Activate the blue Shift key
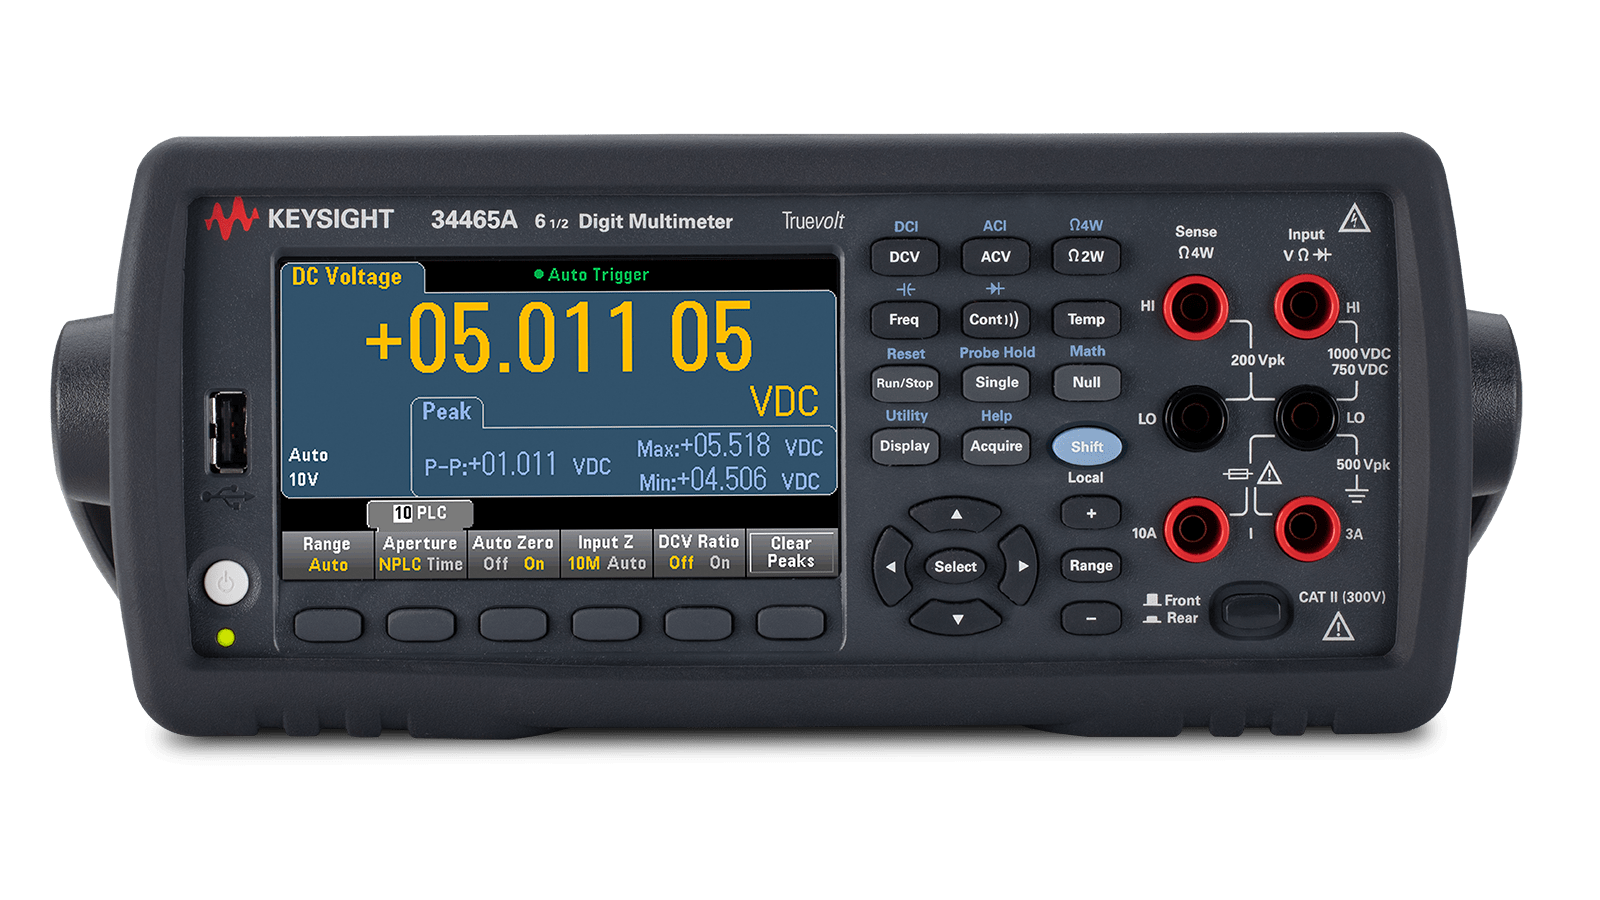Viewport: 1600px width, 900px height. (x=1087, y=447)
